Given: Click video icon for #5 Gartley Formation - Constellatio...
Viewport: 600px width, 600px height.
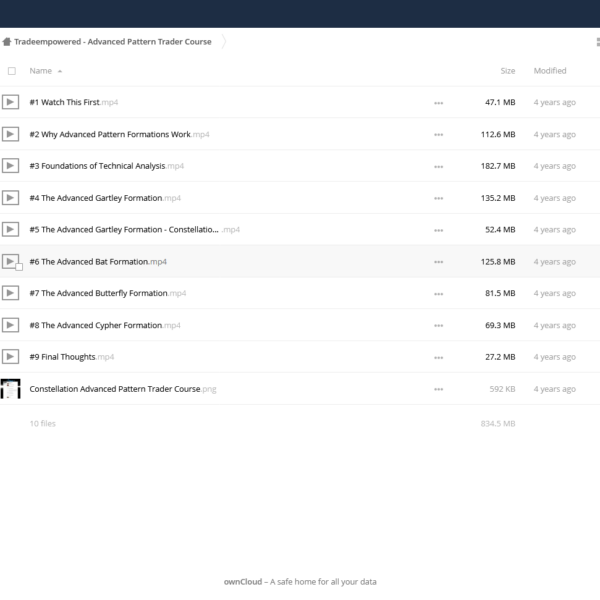Looking at the screenshot, I should [x=10, y=229].
